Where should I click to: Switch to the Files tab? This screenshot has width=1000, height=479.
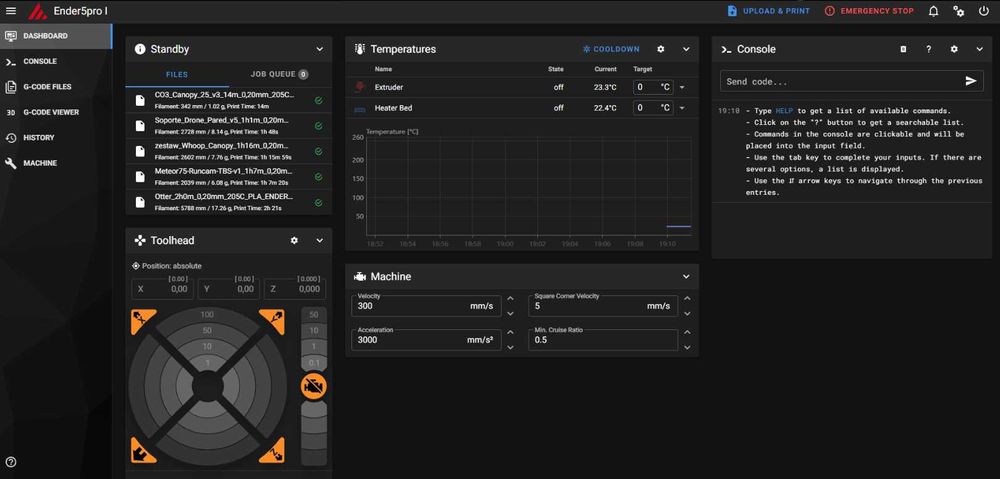[x=177, y=75]
